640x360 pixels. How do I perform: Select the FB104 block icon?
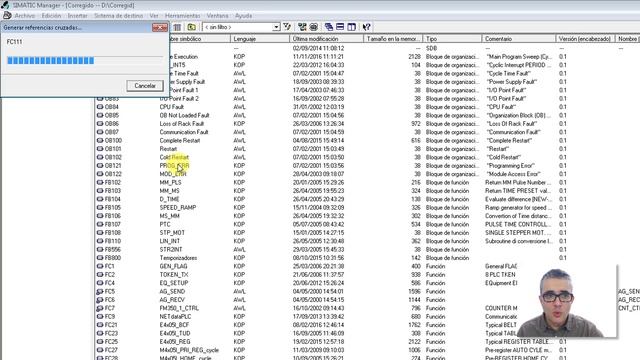pos(100,199)
